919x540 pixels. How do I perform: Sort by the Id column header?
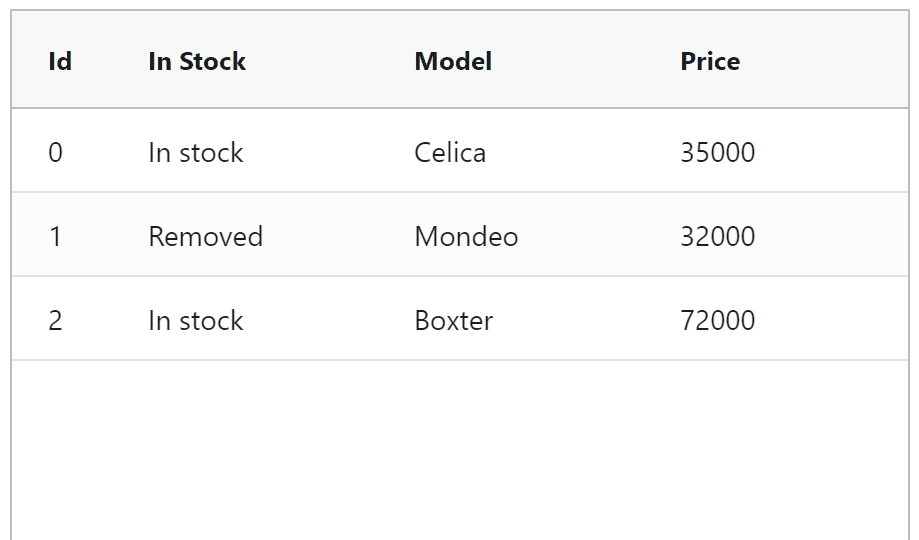[60, 61]
